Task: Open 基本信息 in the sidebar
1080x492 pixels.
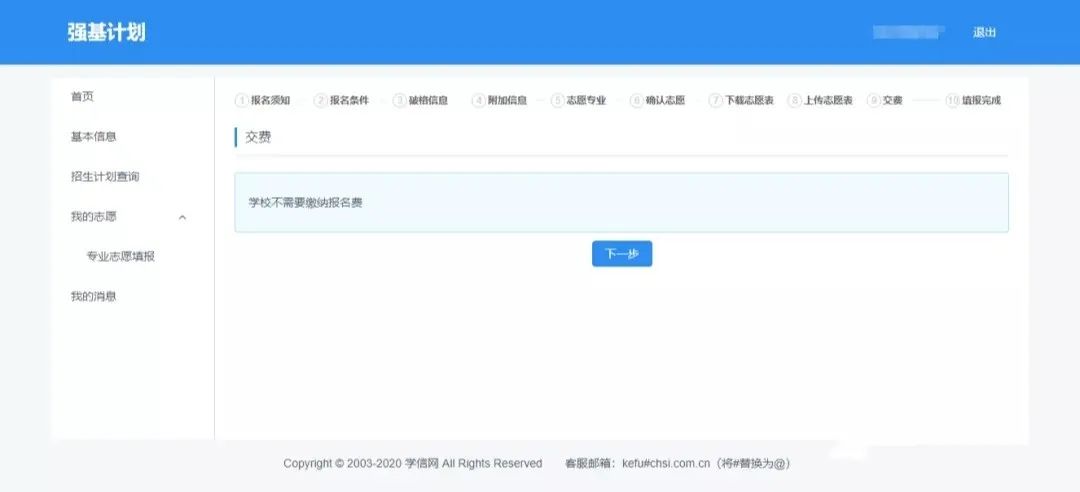Action: pos(93,137)
